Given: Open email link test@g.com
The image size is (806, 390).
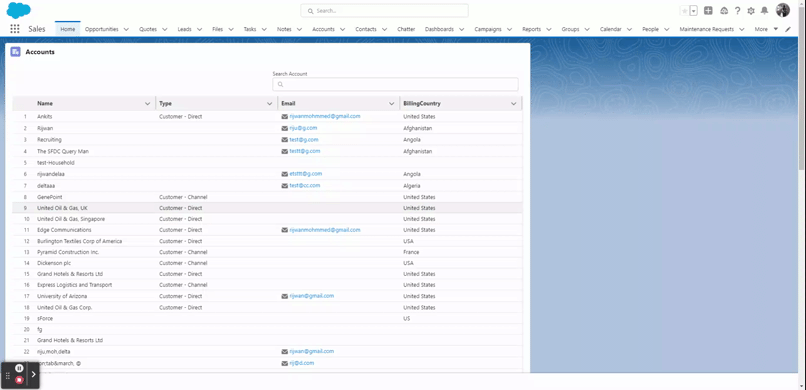Looking at the screenshot, I should click(304, 139).
